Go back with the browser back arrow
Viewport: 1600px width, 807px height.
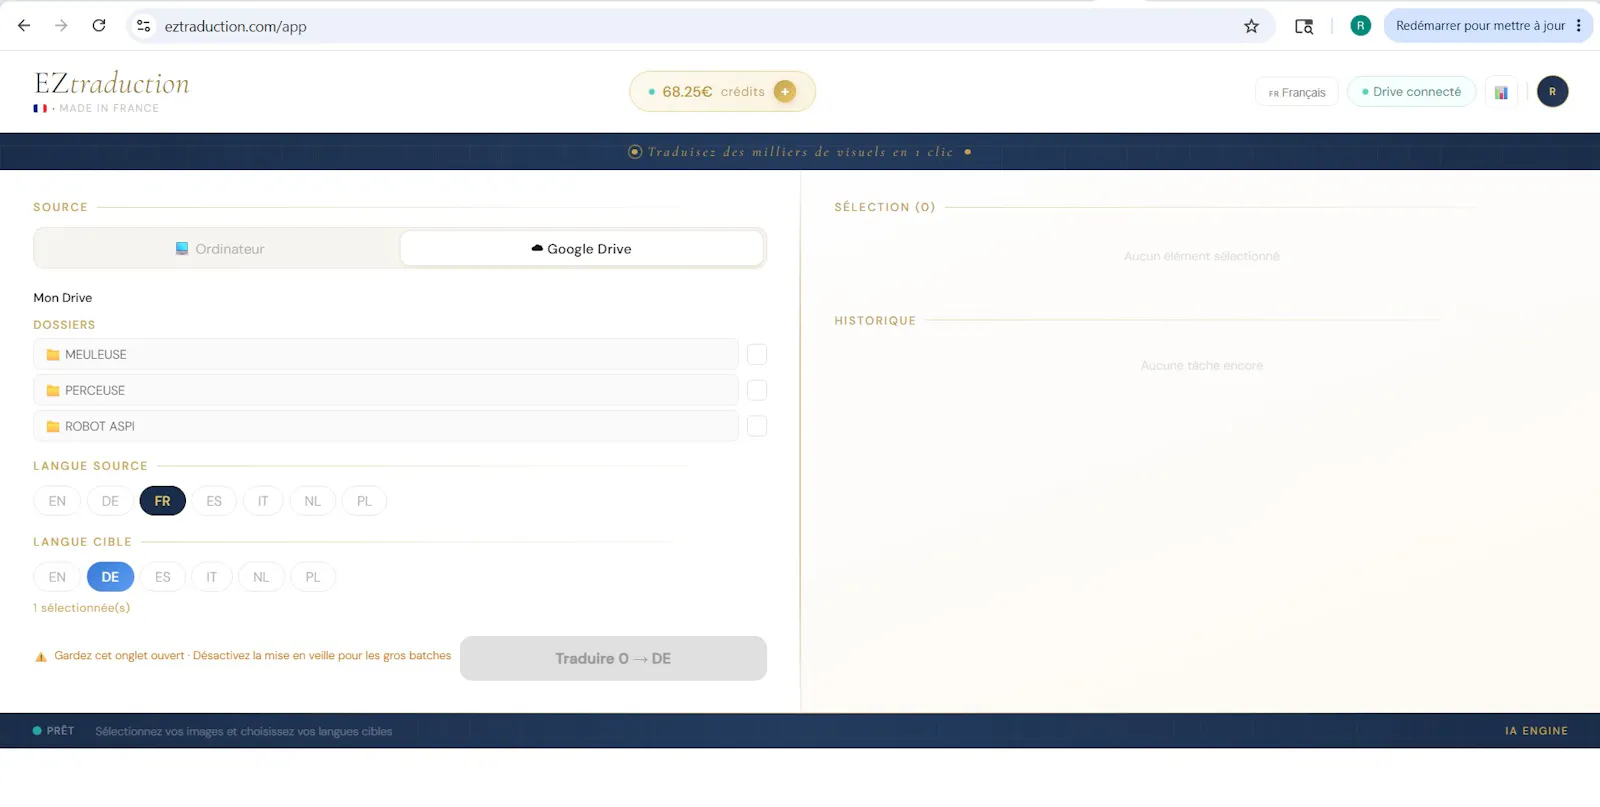click(x=24, y=26)
